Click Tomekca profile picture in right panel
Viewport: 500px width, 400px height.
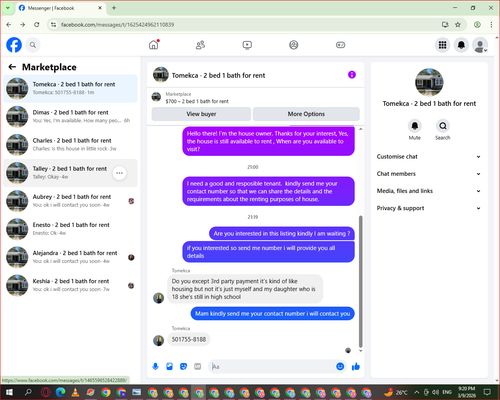point(429,82)
